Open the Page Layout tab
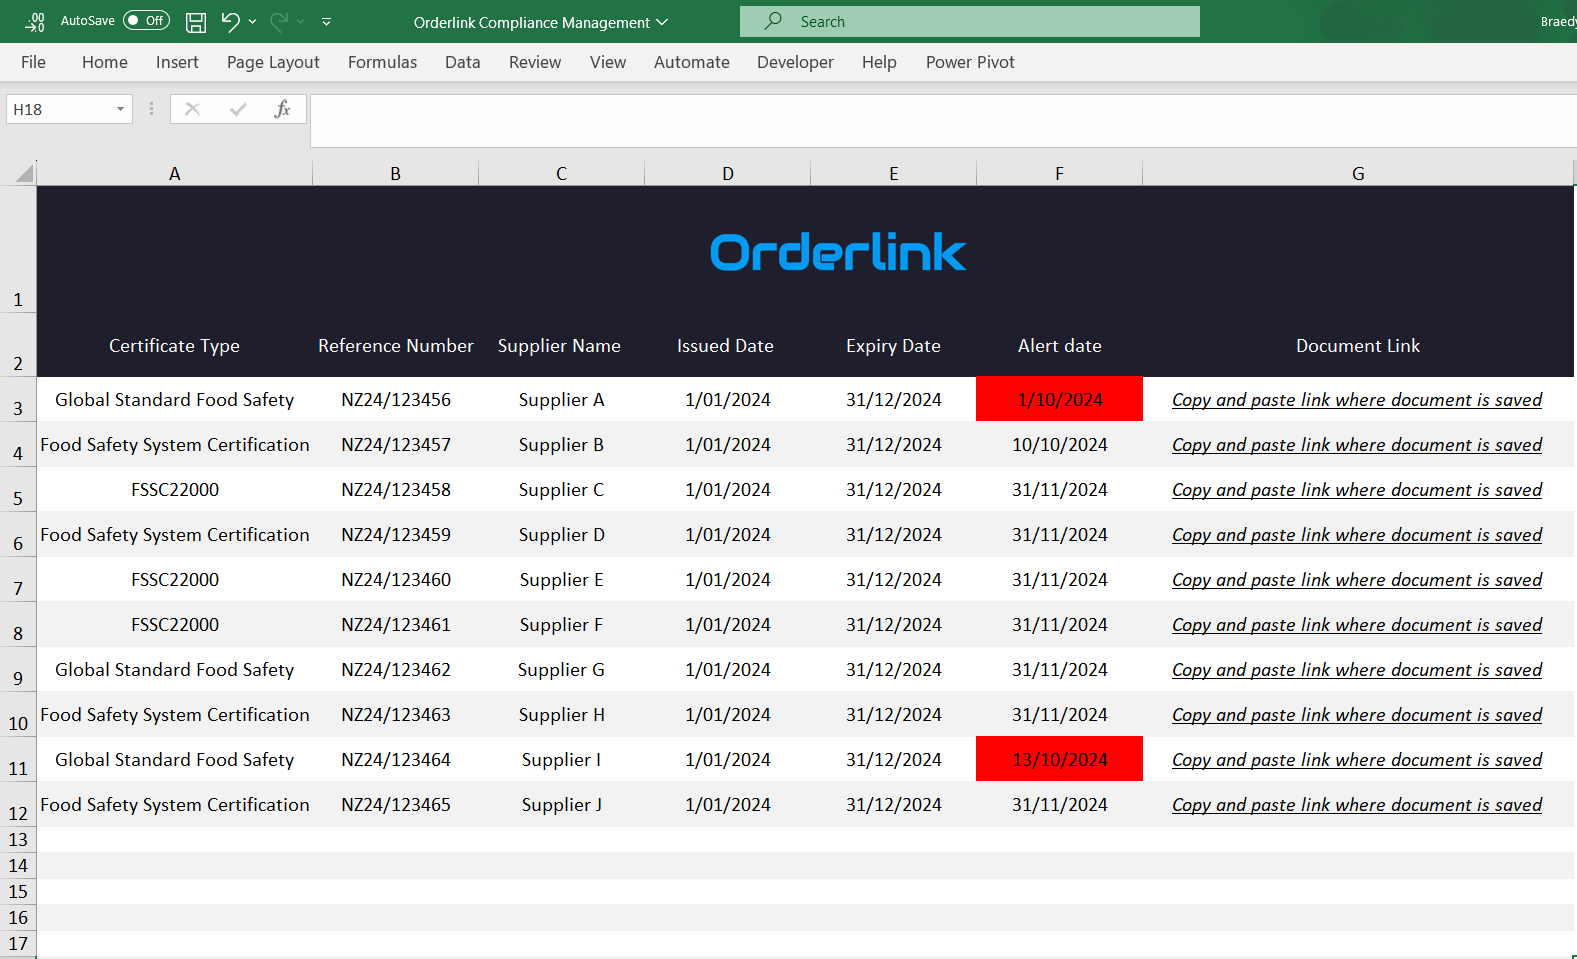Viewport: 1577px width, 959px height. (x=273, y=62)
